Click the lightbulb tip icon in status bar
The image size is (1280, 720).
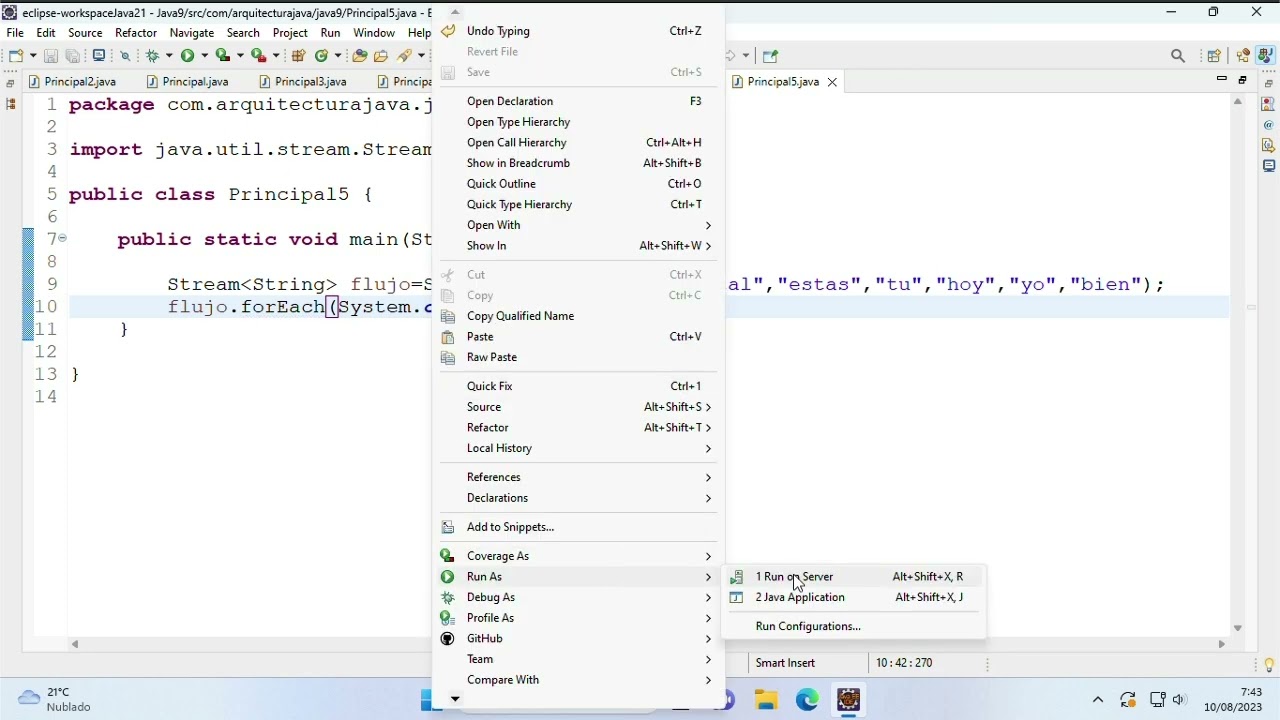[x=1270, y=665]
